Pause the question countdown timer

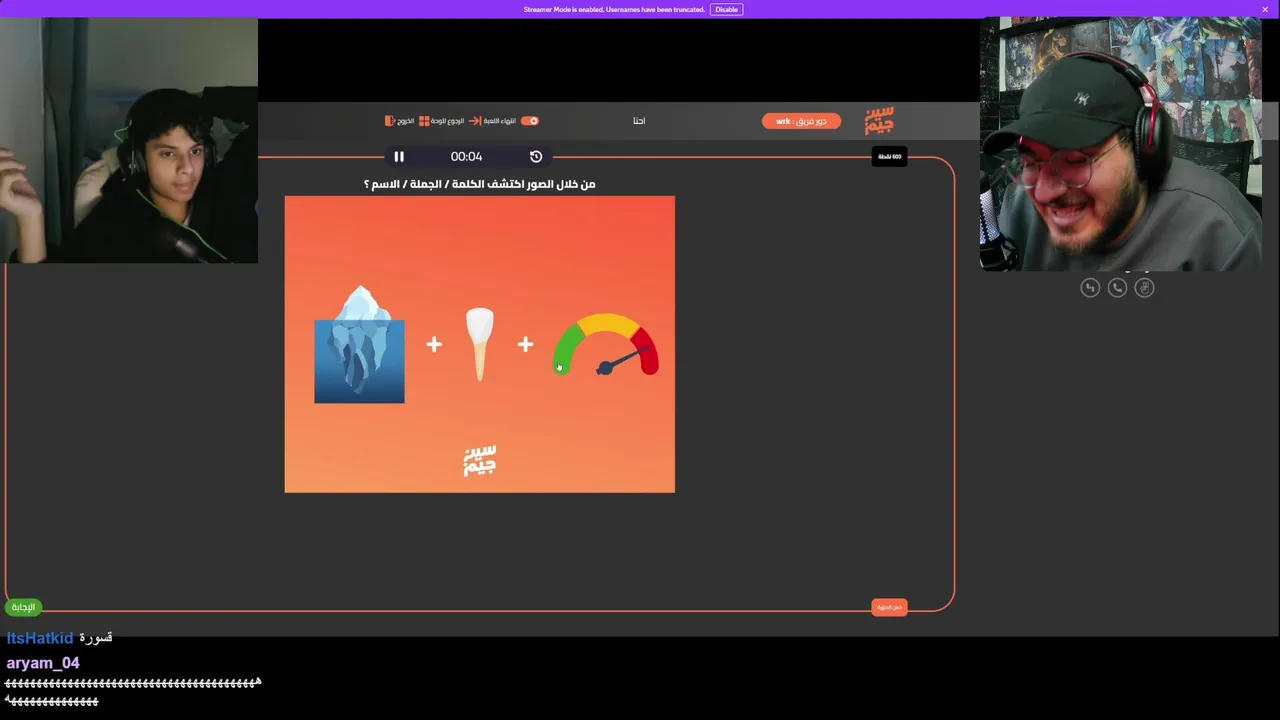tap(399, 157)
